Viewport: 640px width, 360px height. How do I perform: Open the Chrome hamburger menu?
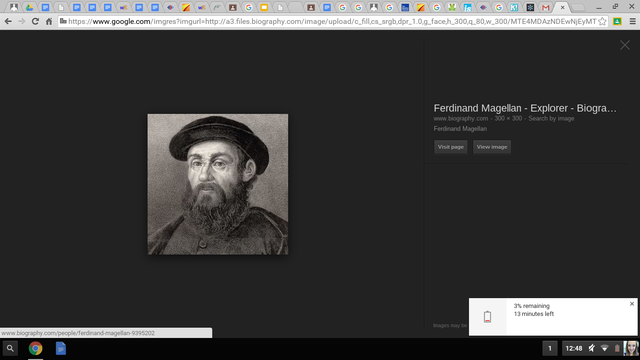[x=632, y=21]
